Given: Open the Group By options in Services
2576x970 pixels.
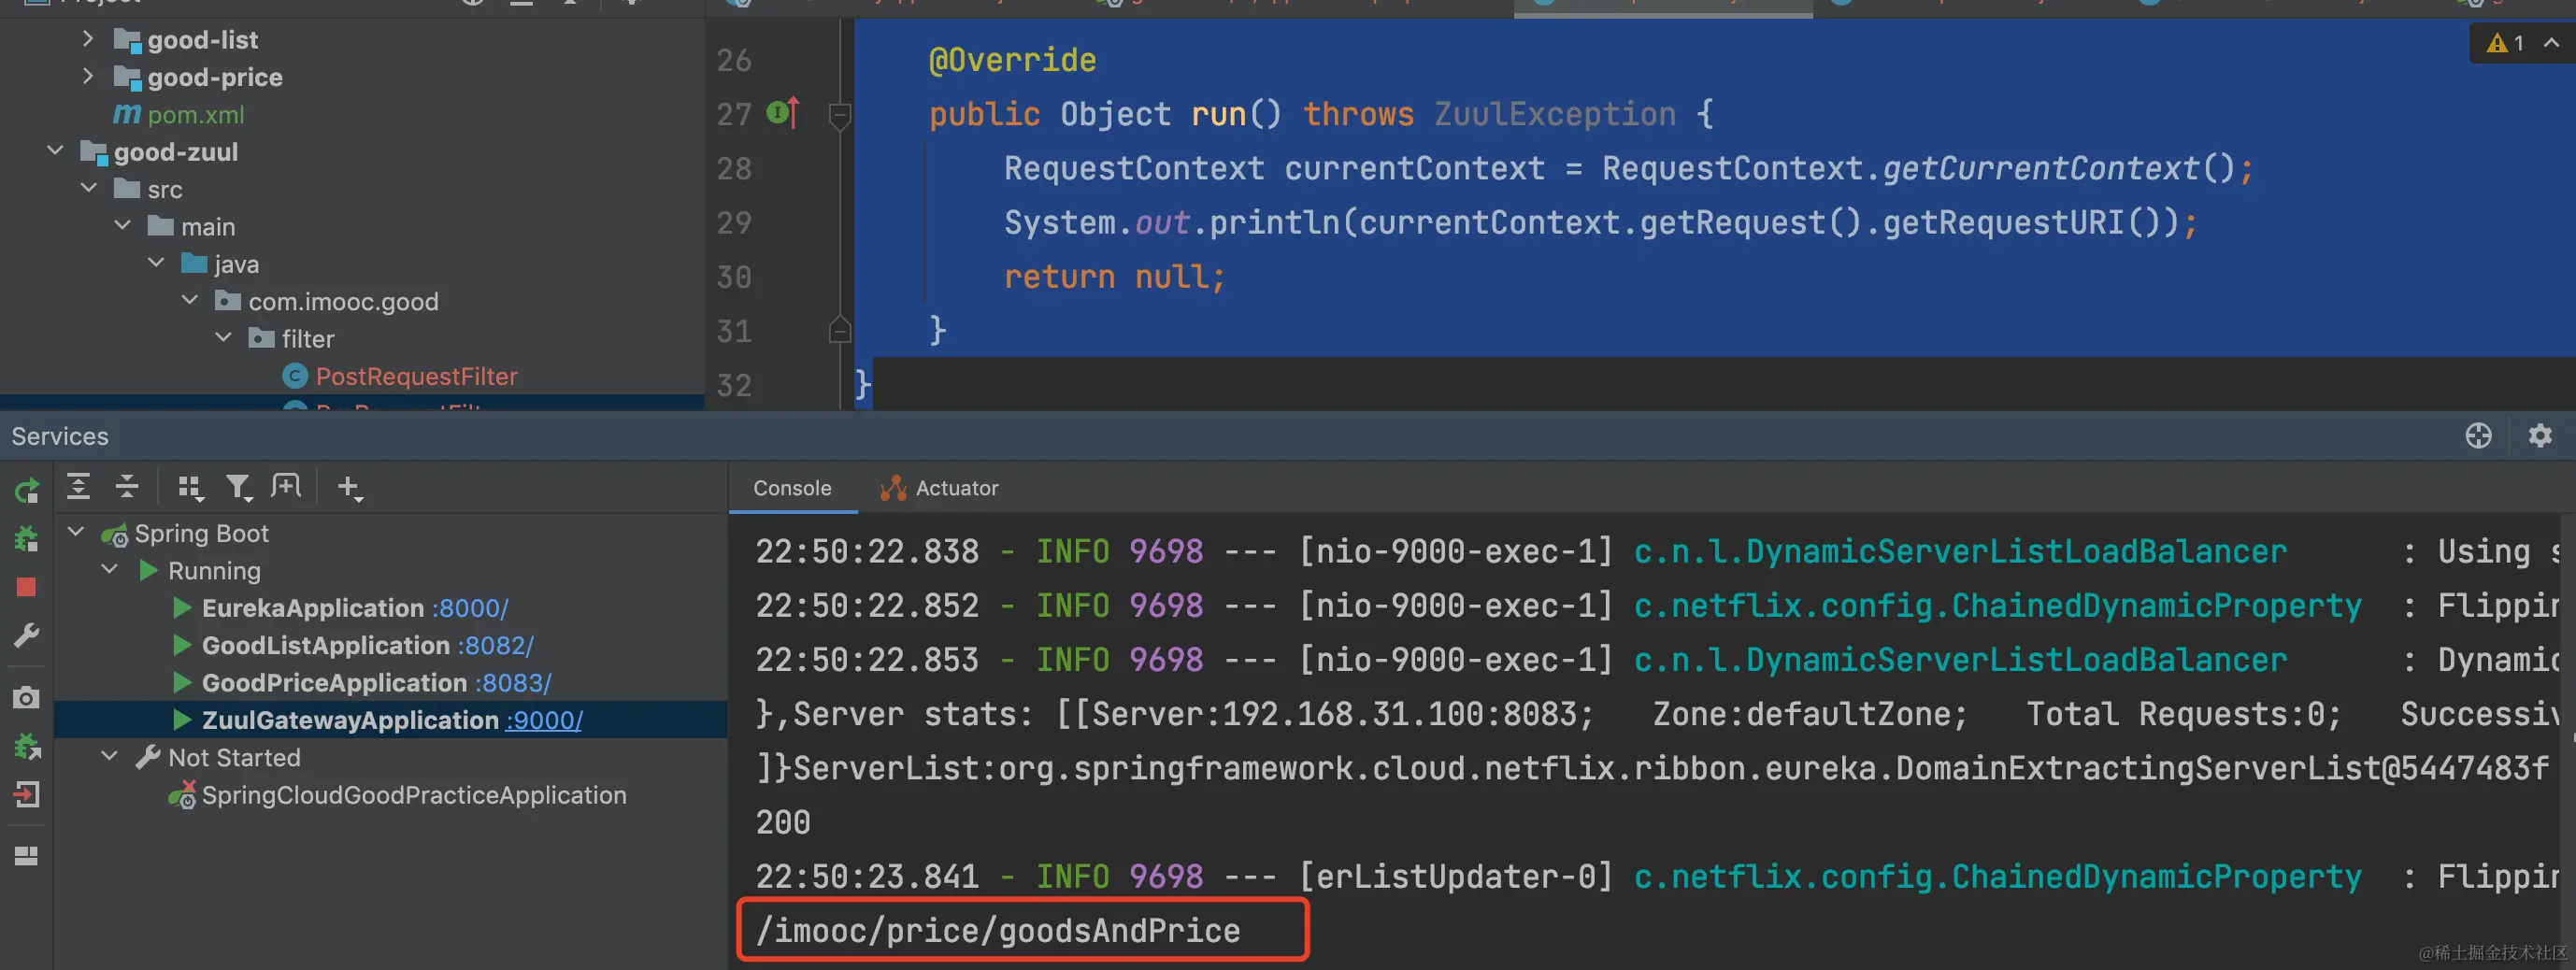Looking at the screenshot, I should [190, 488].
